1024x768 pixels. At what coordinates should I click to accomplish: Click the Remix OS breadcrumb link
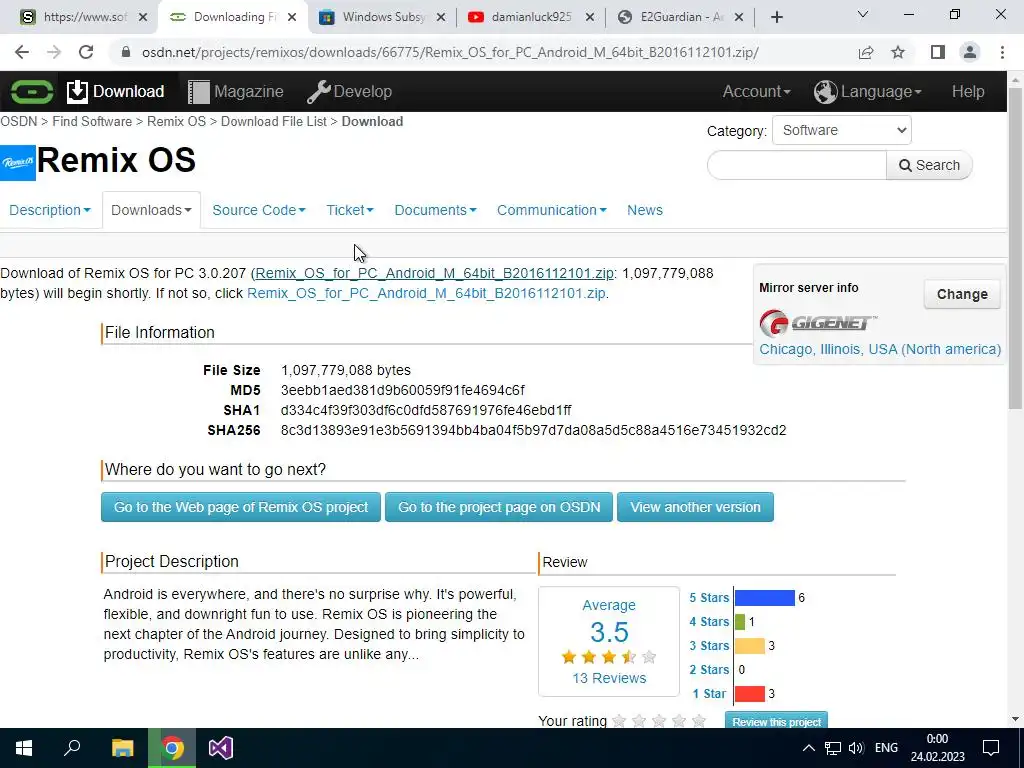[x=176, y=121]
